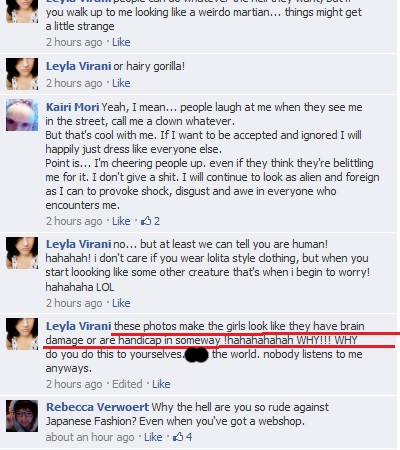The width and height of the screenshot is (400, 450).
Task: Open Leyla Virani name on gorilla comment
Action: click(78, 66)
